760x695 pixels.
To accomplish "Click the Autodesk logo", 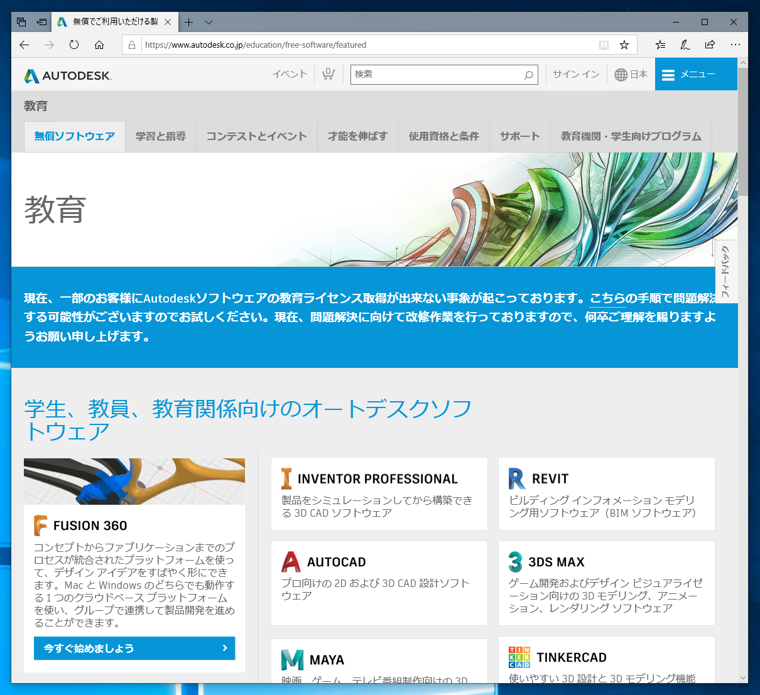I will coord(68,76).
